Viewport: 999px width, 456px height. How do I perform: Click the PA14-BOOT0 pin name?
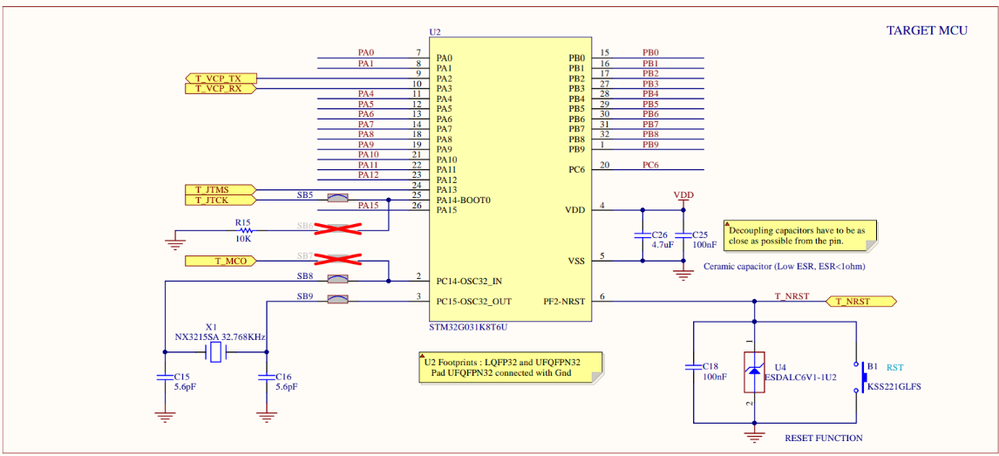click(x=464, y=200)
